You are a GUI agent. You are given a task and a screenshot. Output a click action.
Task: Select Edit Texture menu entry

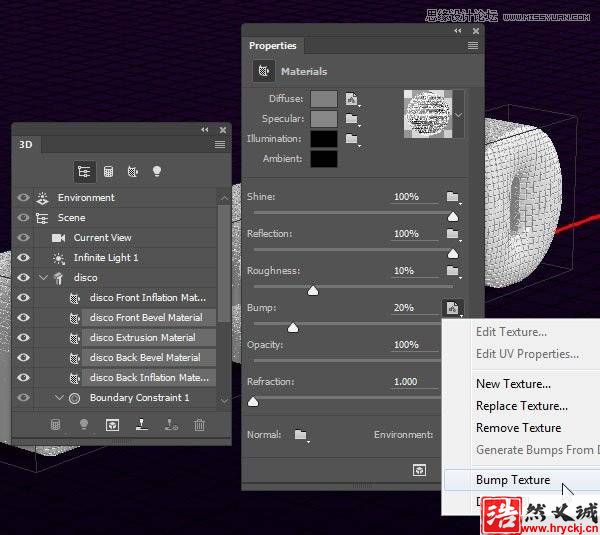(x=511, y=332)
